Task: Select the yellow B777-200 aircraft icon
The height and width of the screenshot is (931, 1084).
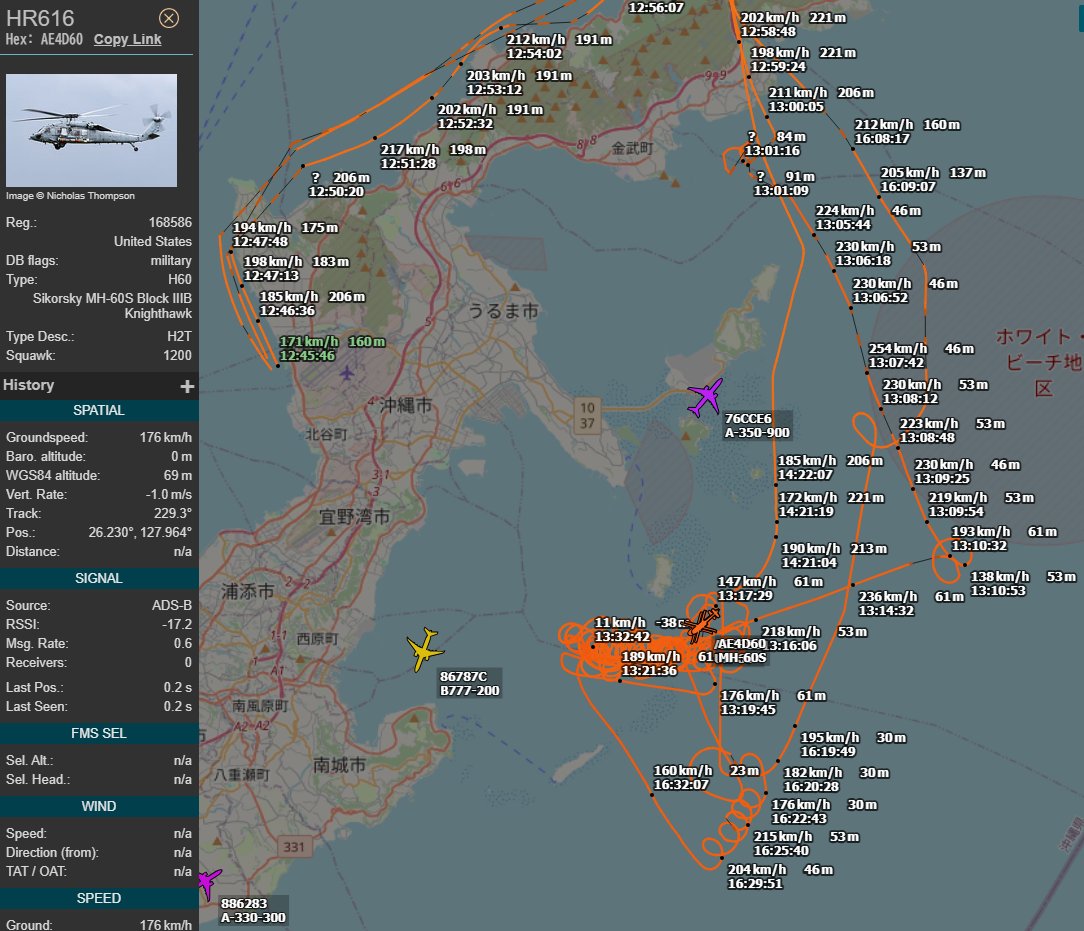Action: (424, 650)
